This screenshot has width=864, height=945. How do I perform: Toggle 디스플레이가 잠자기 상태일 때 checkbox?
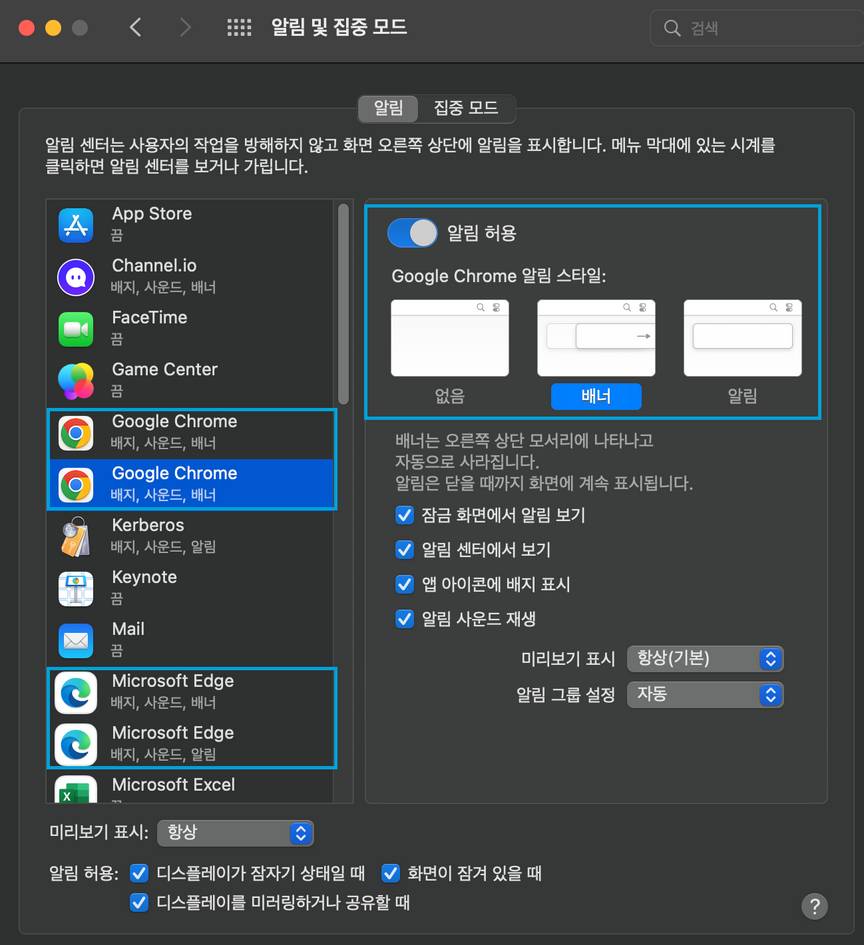pyautogui.click(x=139, y=873)
